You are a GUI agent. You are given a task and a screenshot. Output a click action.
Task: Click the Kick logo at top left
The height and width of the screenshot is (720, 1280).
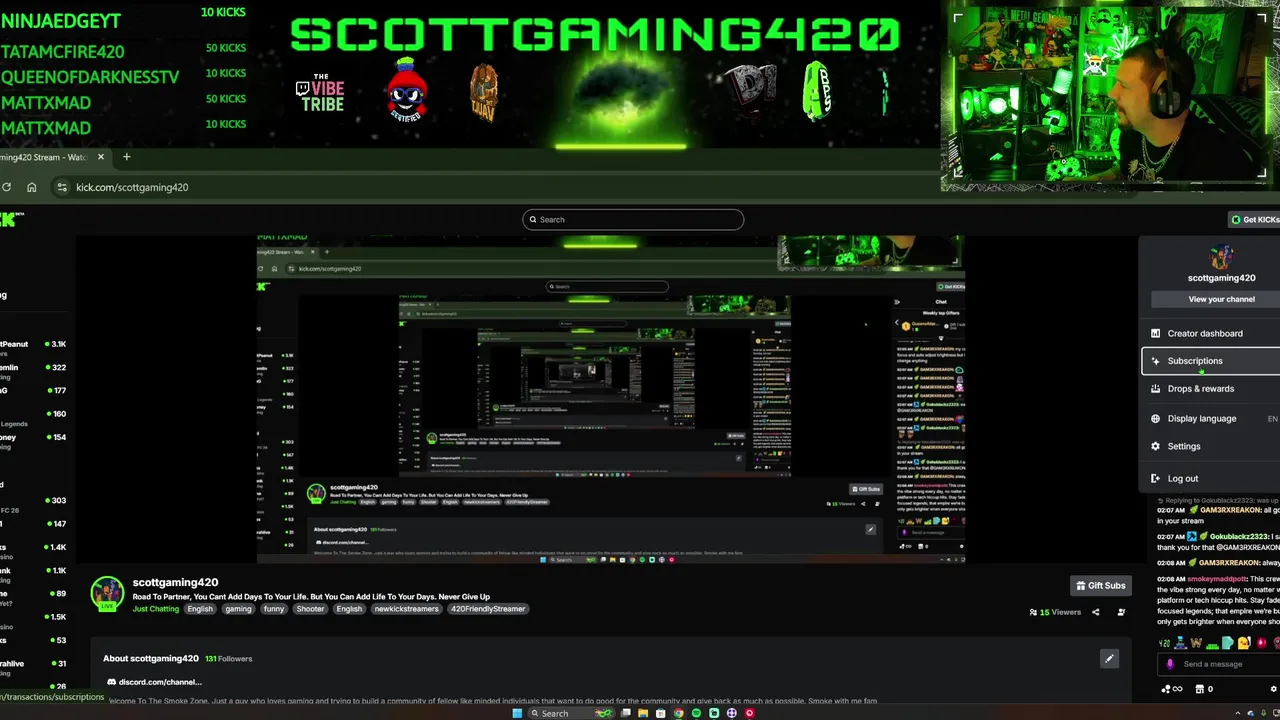point(11,219)
